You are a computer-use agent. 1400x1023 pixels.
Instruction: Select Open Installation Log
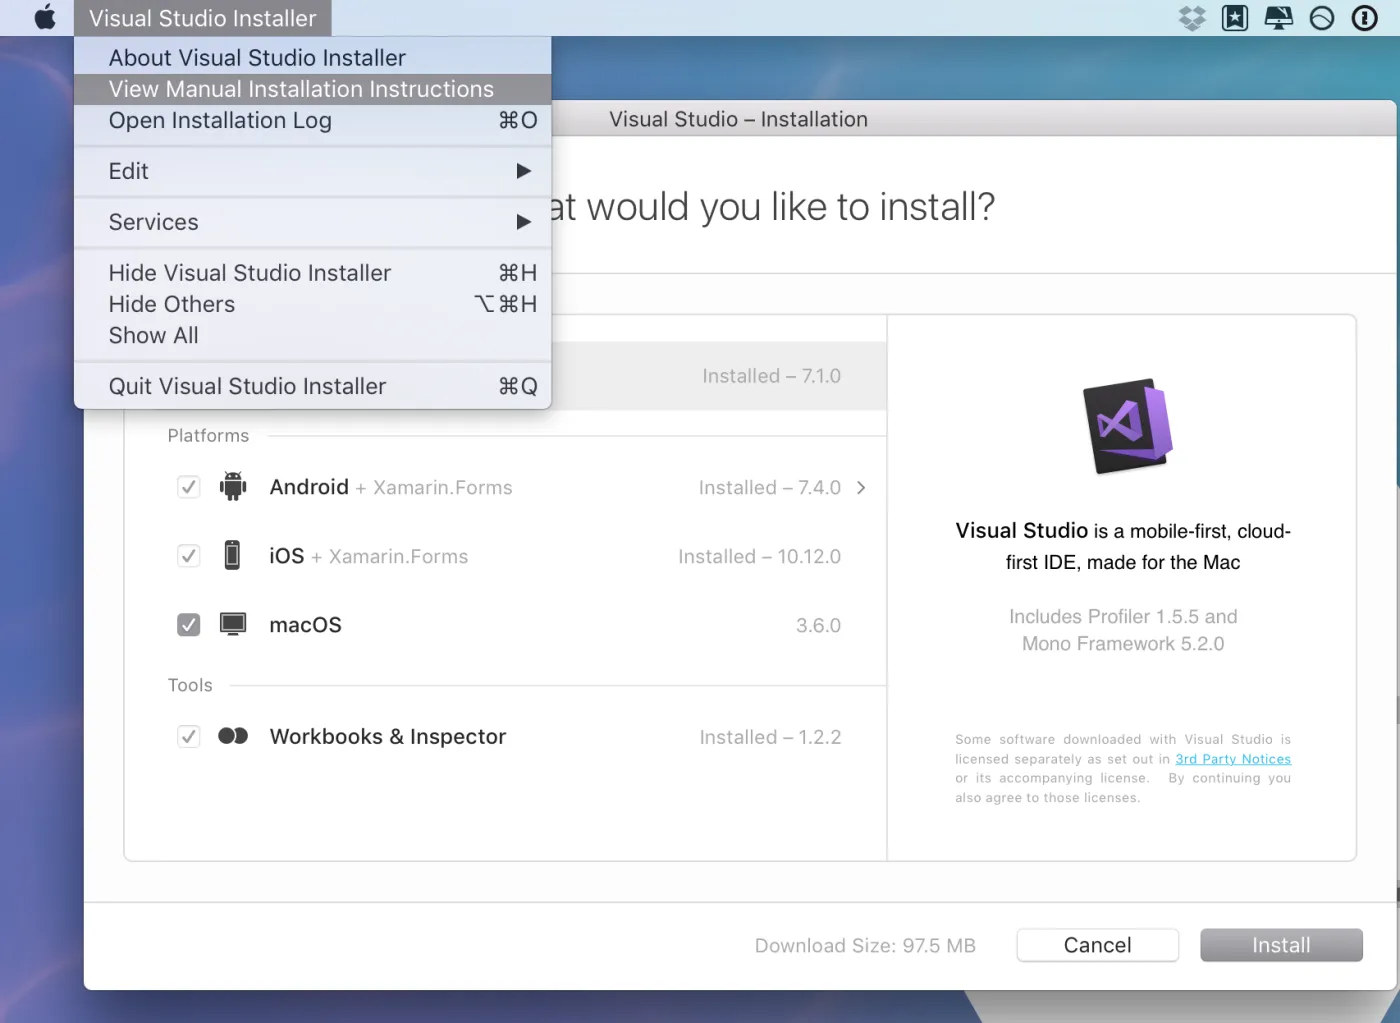click(x=313, y=120)
